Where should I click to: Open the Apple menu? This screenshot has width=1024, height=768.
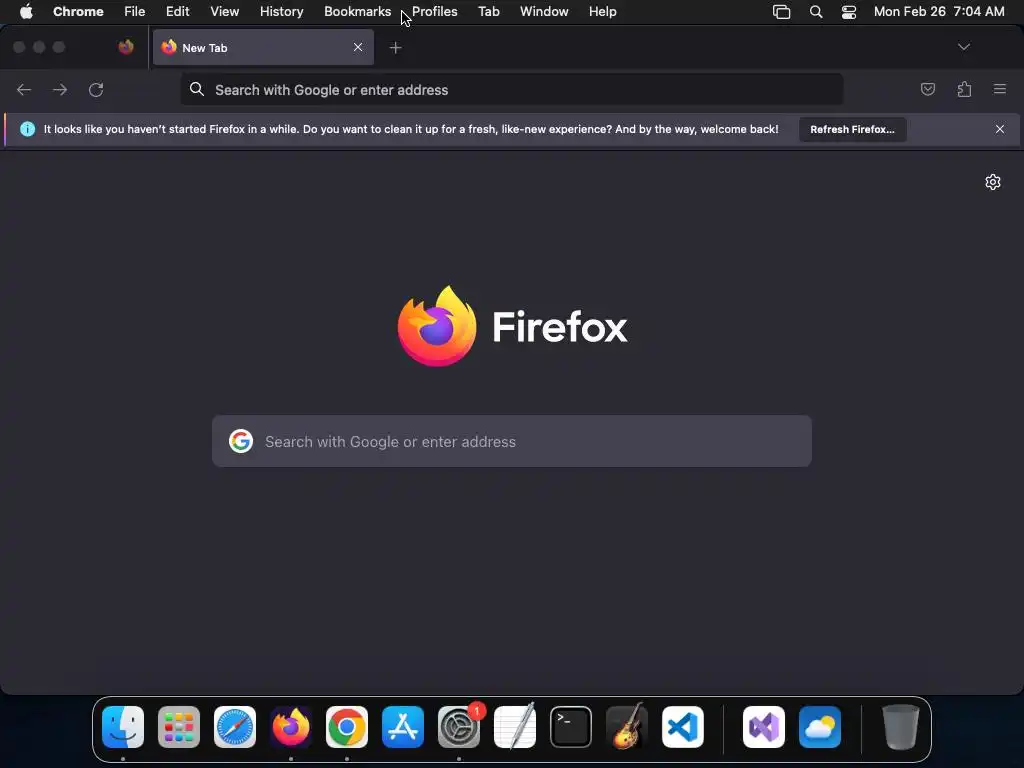(26, 12)
